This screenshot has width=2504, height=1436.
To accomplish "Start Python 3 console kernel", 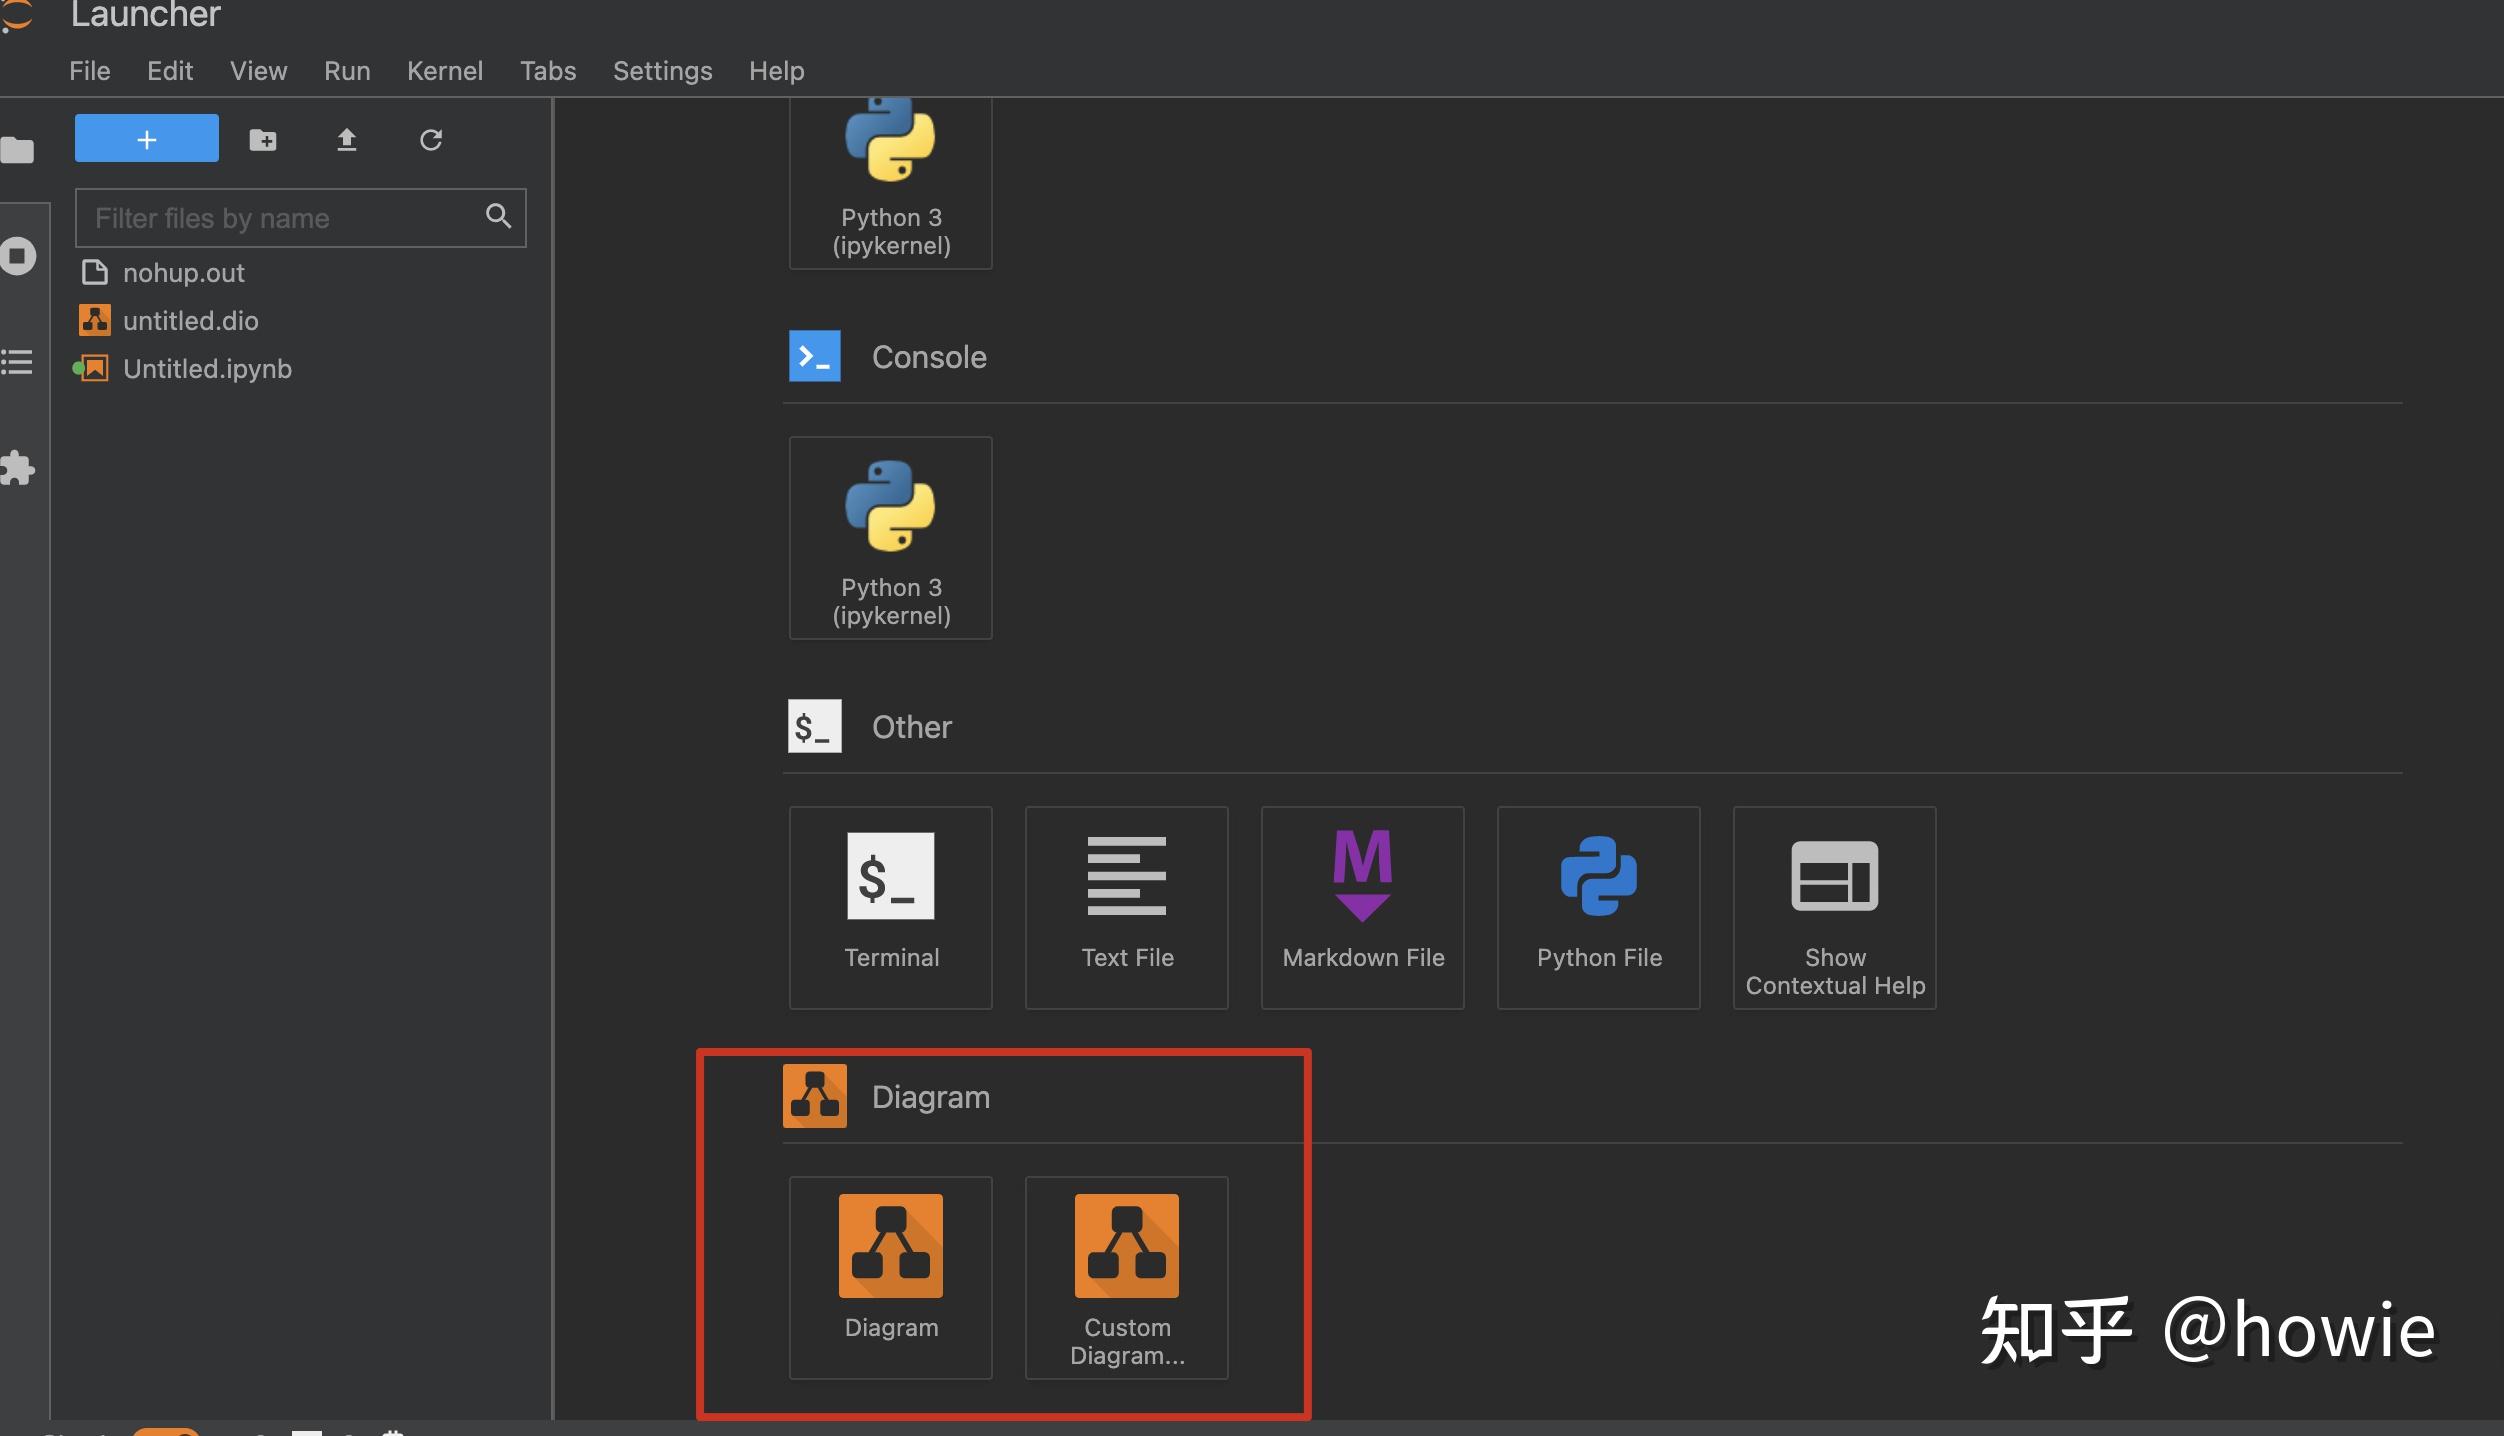I will pos(890,537).
